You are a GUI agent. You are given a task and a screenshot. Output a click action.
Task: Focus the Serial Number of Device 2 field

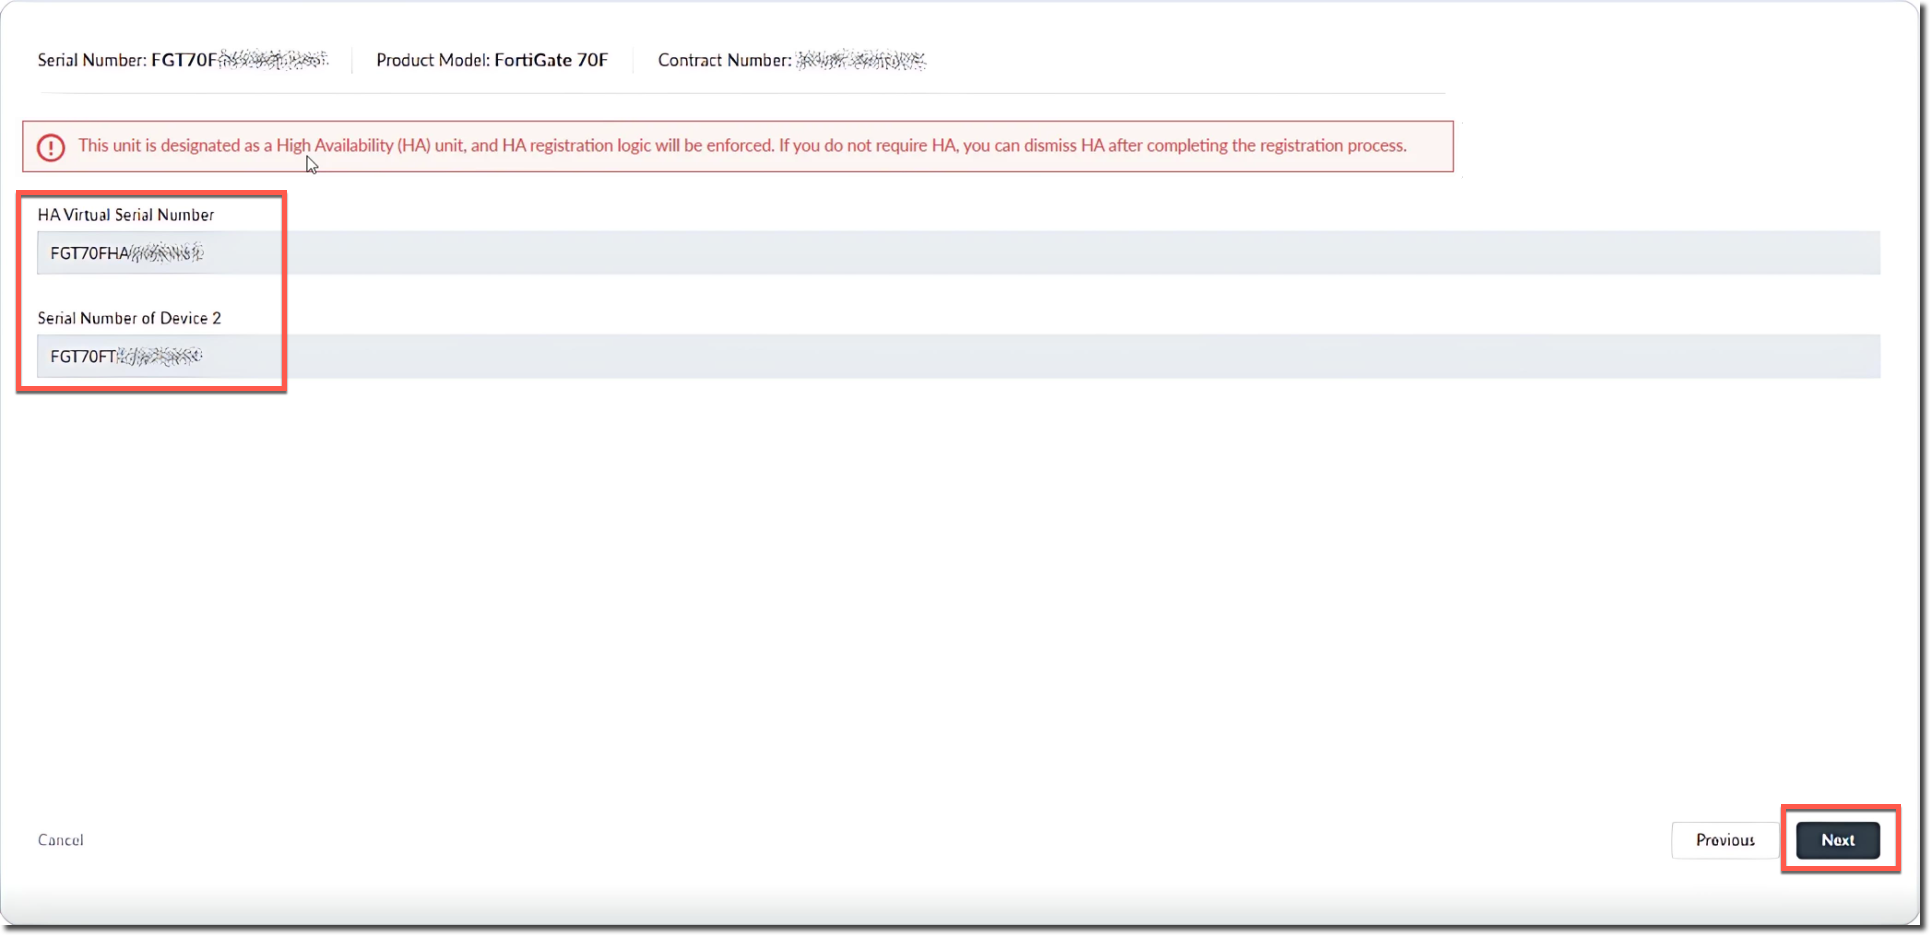[x=958, y=356]
